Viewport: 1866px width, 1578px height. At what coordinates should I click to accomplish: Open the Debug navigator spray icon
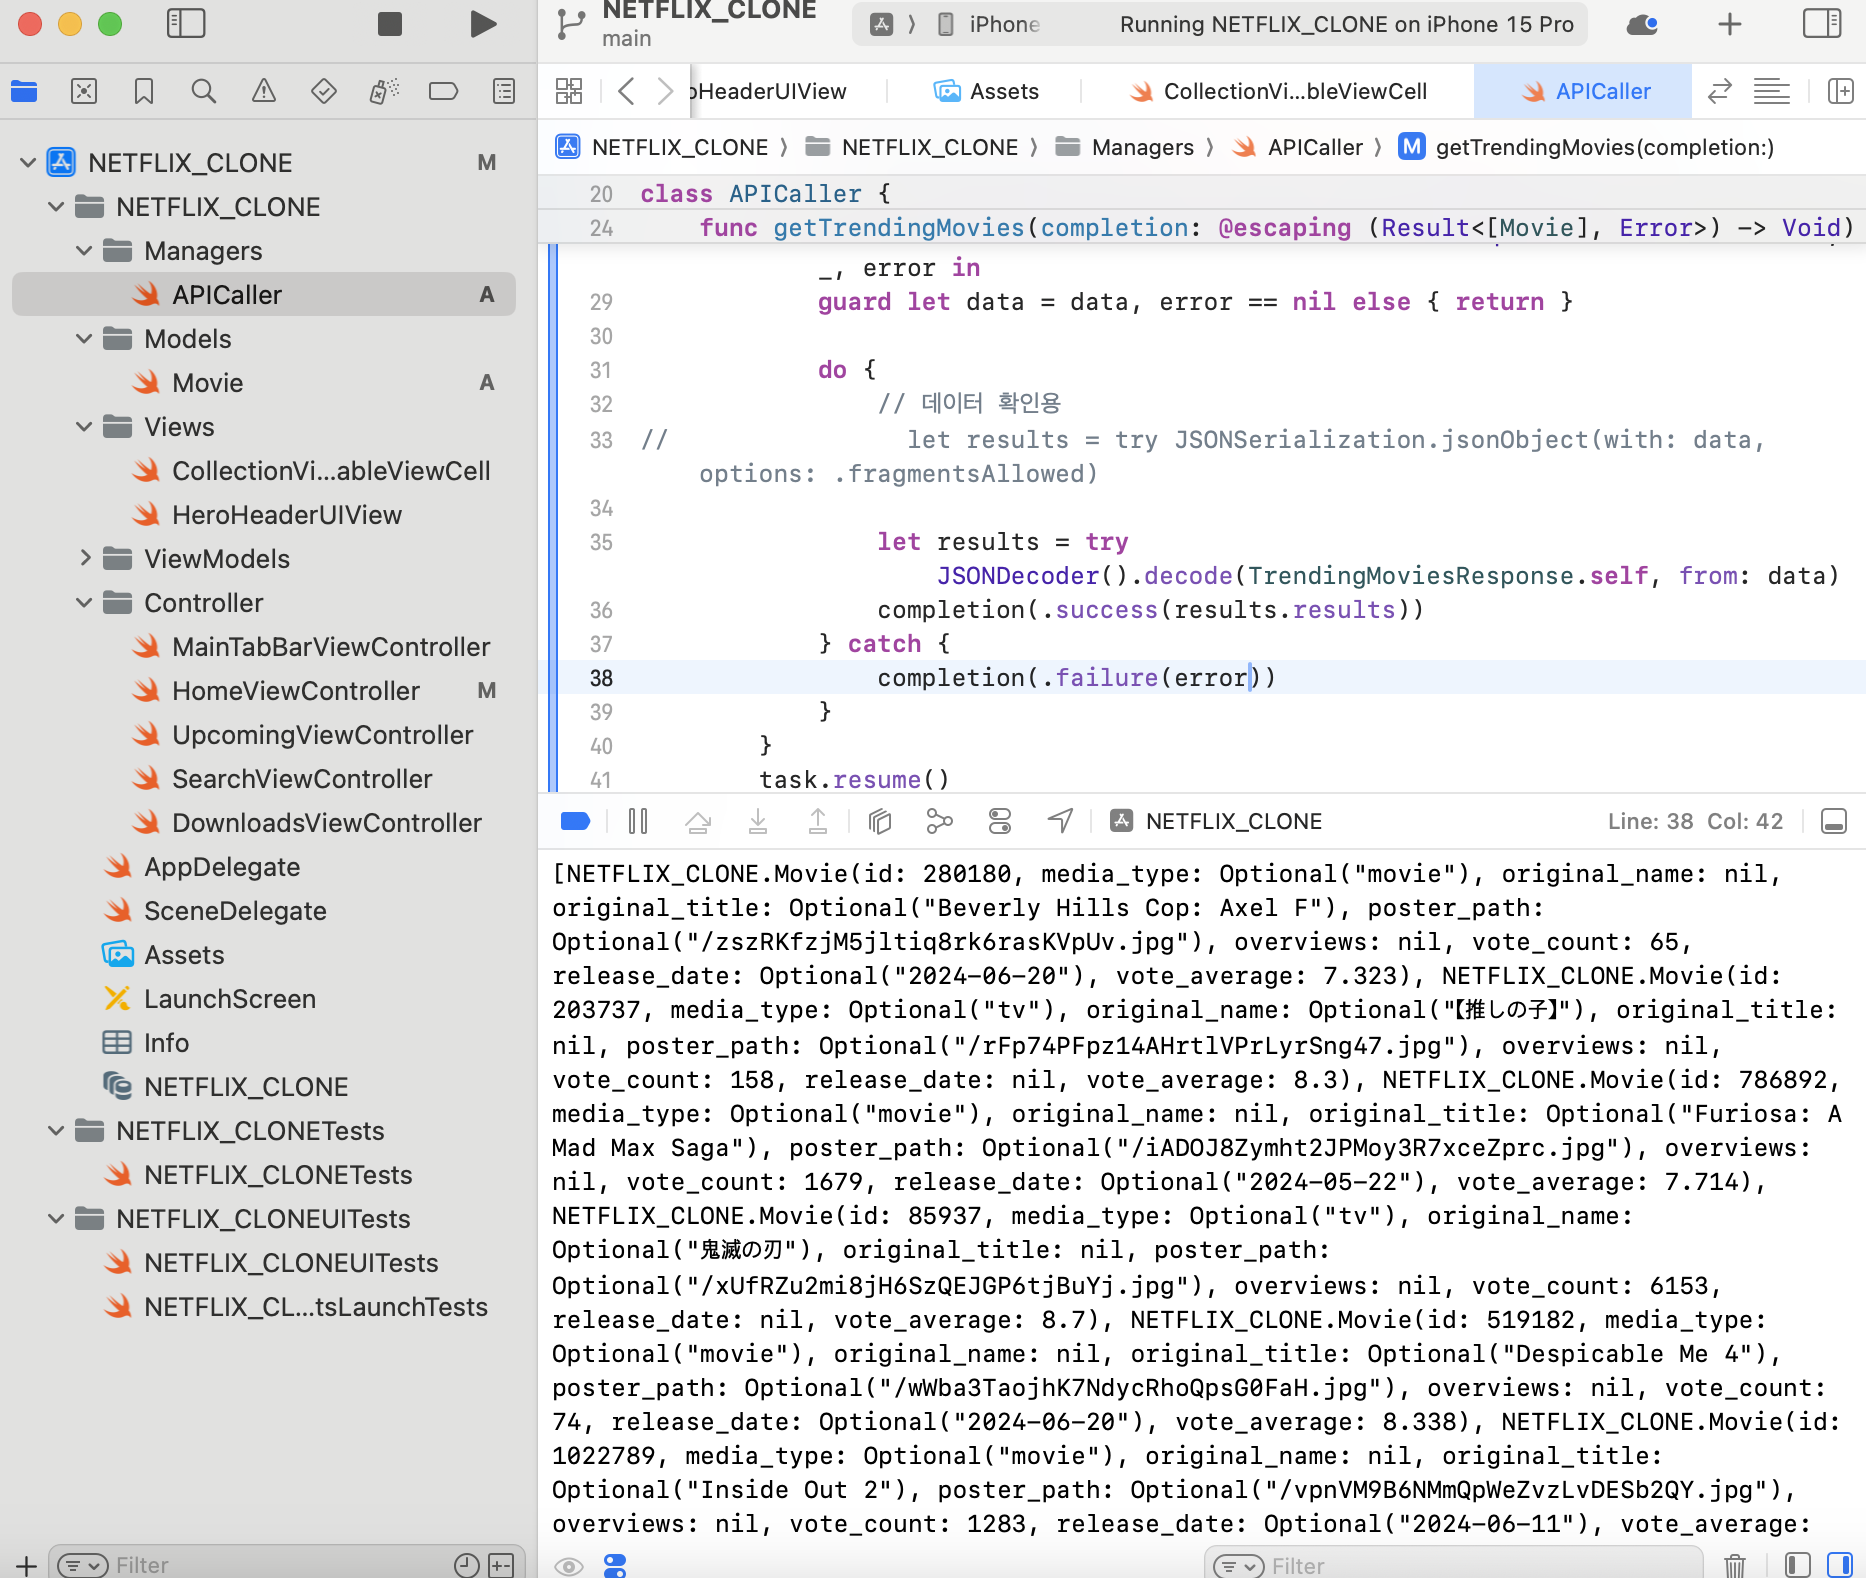click(384, 92)
